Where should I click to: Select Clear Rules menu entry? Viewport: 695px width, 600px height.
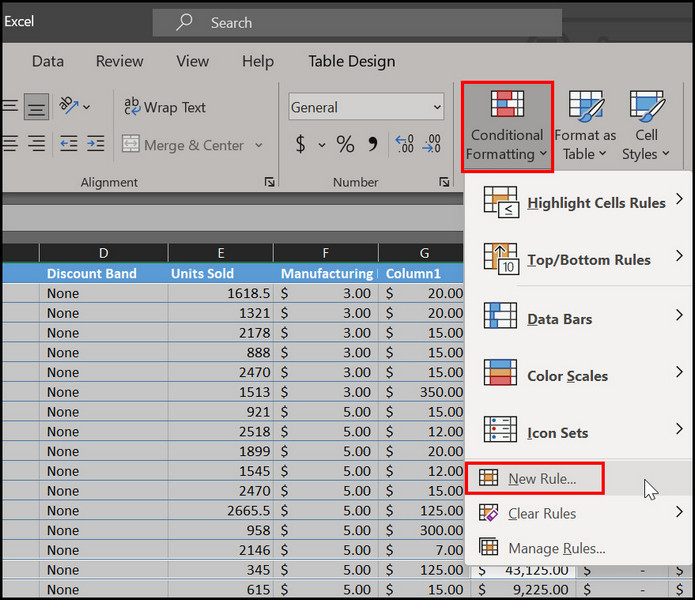pos(578,513)
